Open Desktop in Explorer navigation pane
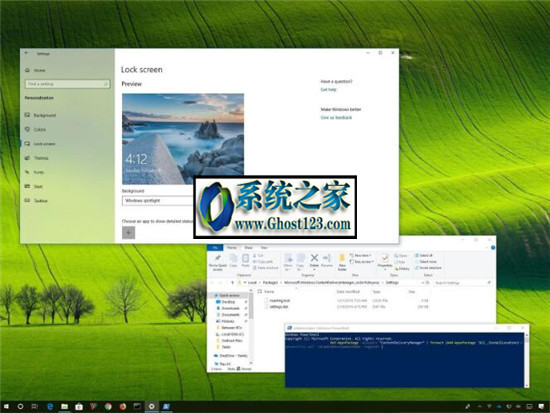 (226, 302)
